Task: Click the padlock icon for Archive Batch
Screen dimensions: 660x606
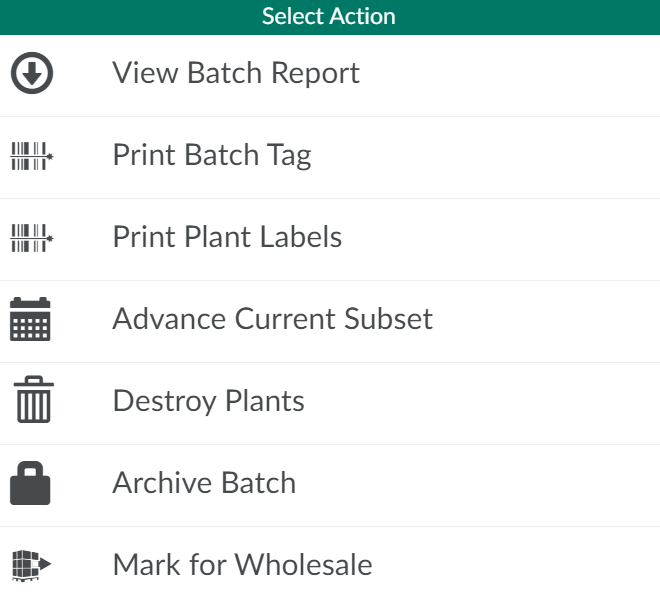Action: click(x=31, y=483)
